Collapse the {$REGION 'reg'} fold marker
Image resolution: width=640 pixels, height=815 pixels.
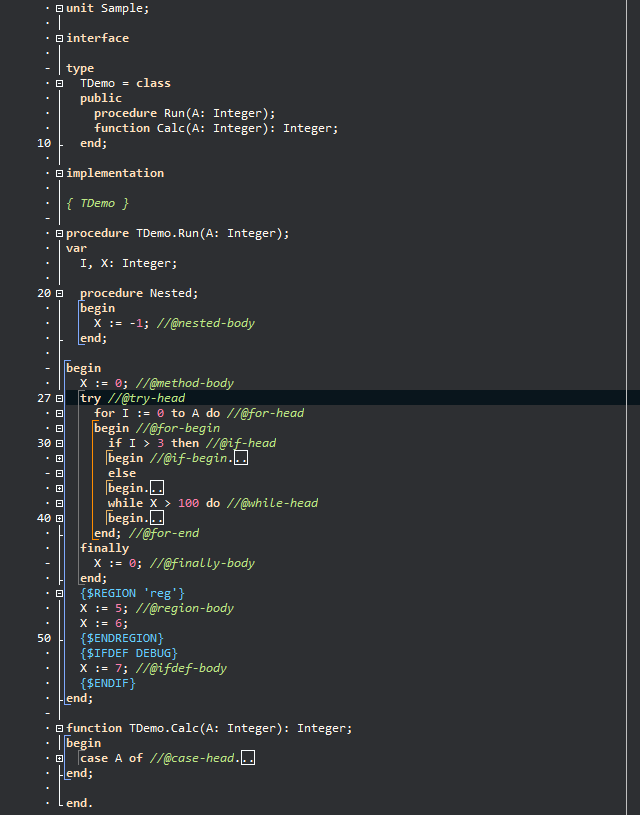(x=59, y=593)
